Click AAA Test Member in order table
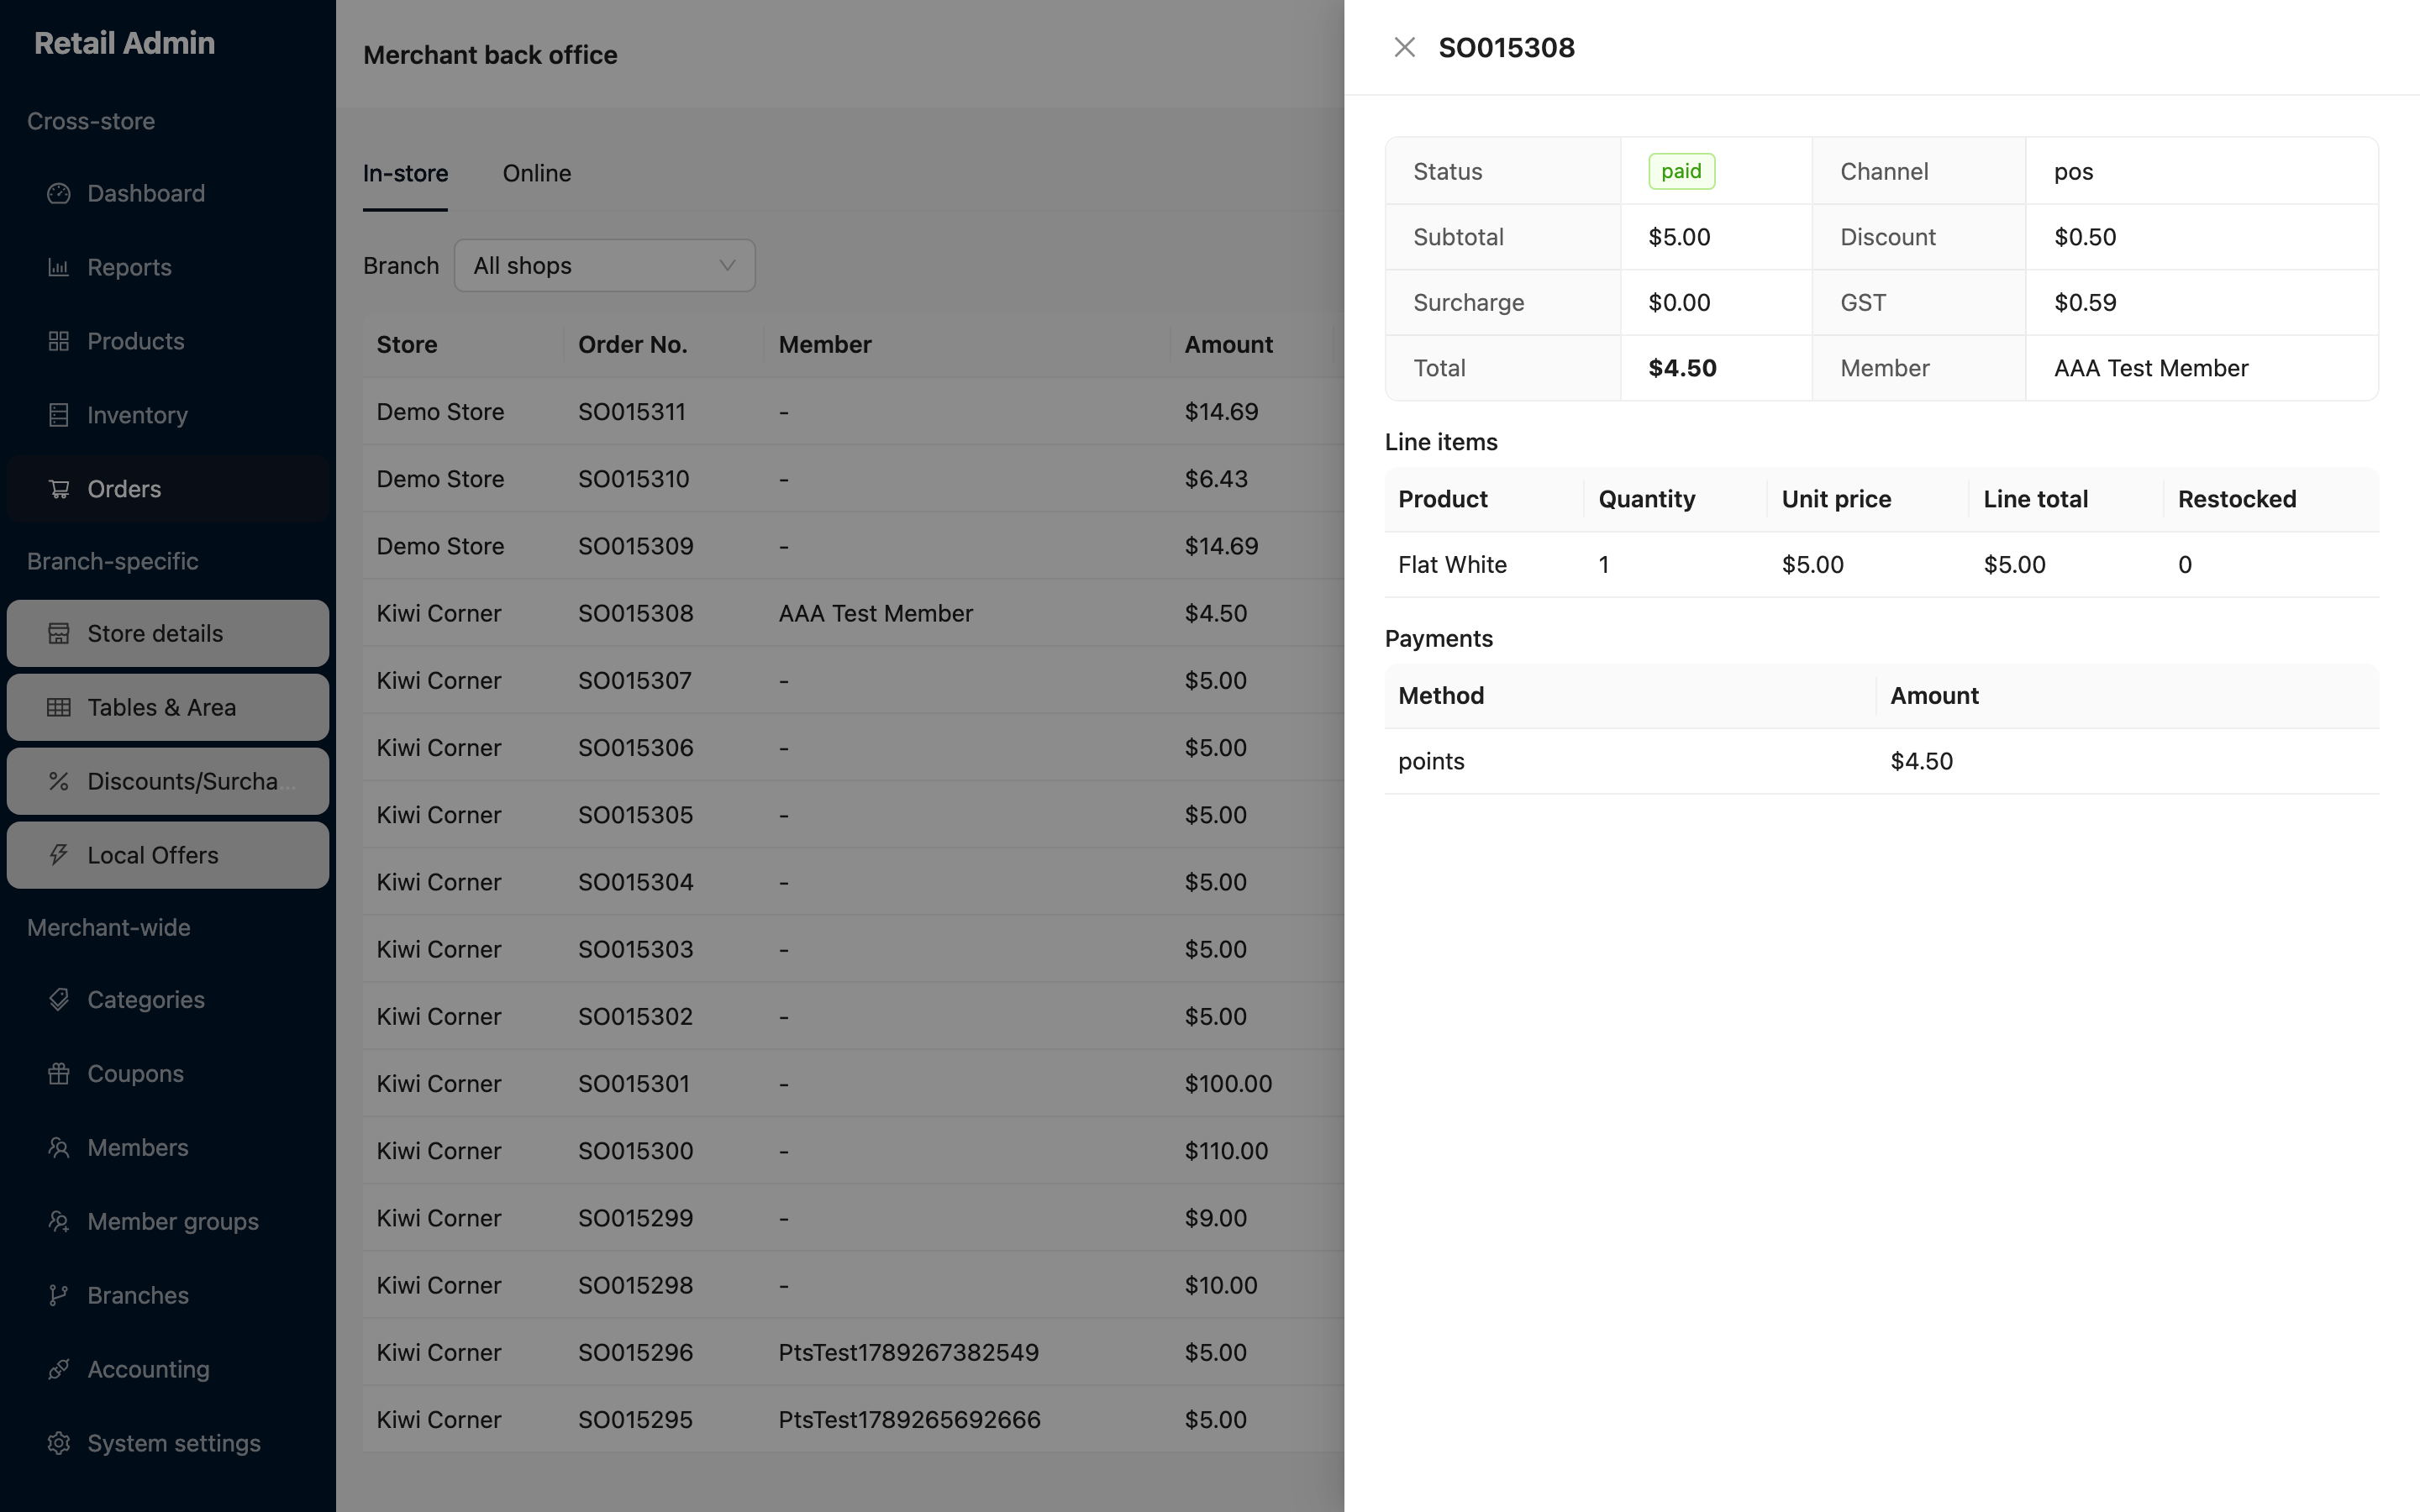This screenshot has width=2420, height=1512. (875, 613)
